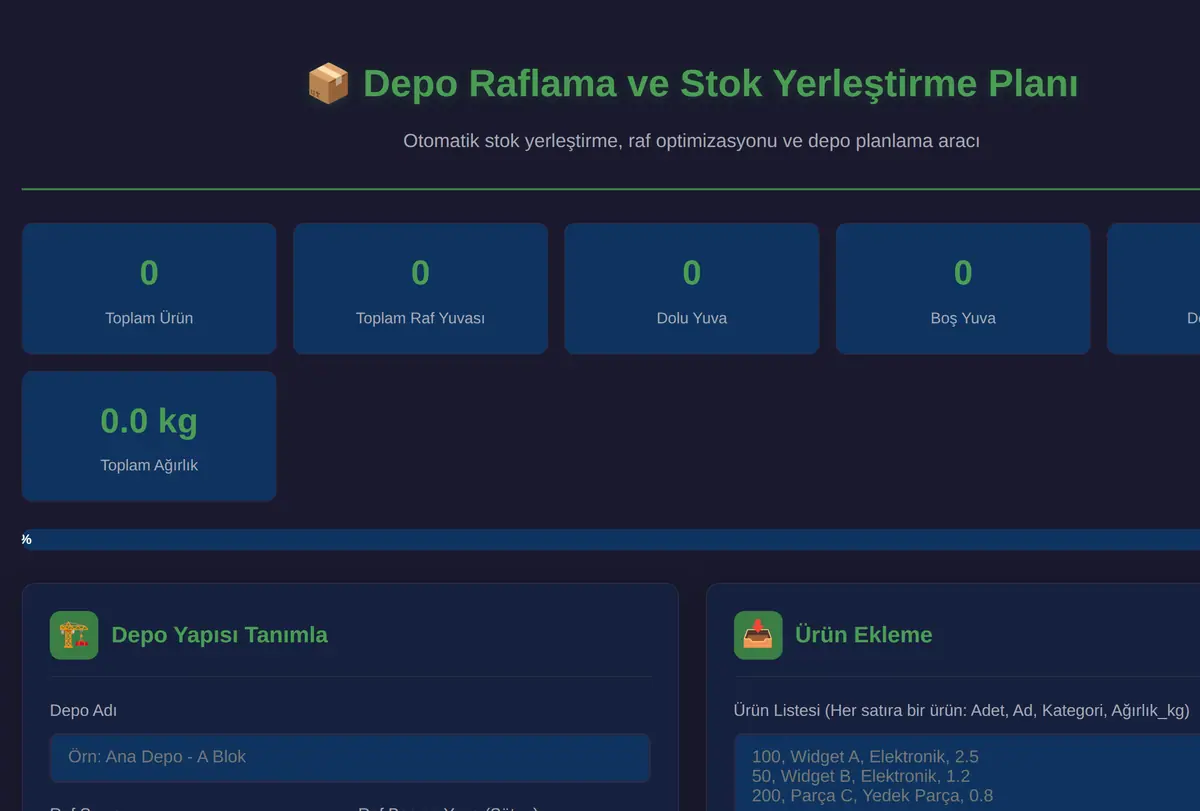Click the capacity progress bar

[611, 539]
